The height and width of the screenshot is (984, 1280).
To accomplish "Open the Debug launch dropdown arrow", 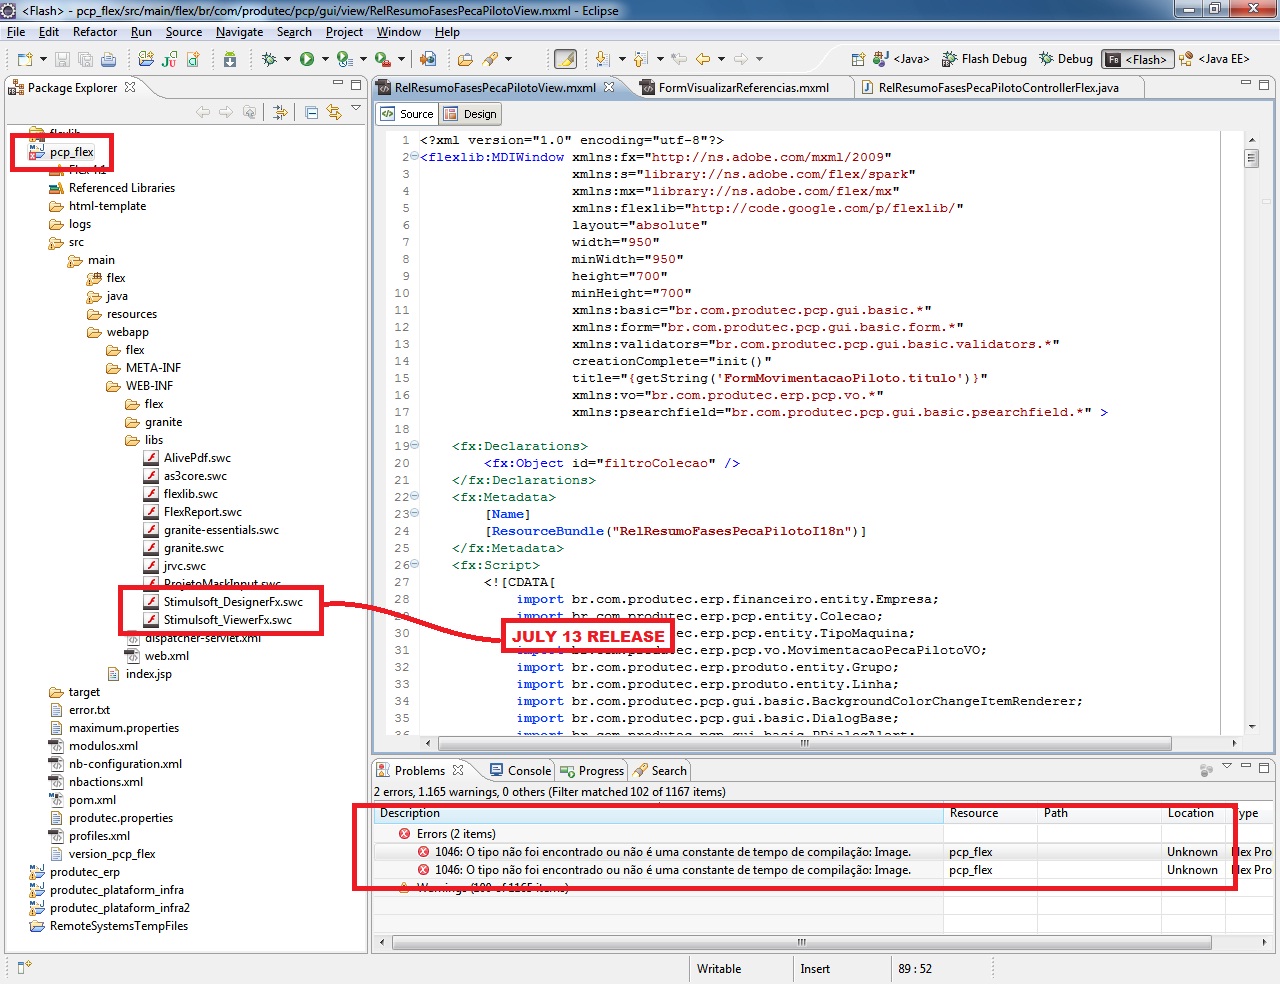I will [x=287, y=59].
